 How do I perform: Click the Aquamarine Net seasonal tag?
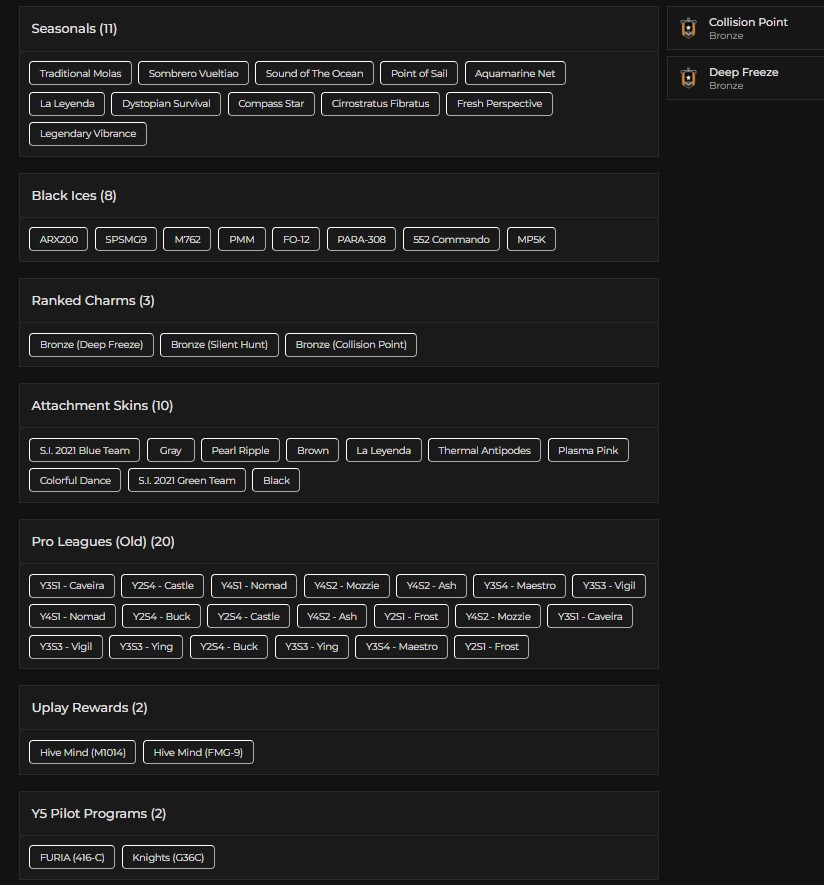coord(515,73)
